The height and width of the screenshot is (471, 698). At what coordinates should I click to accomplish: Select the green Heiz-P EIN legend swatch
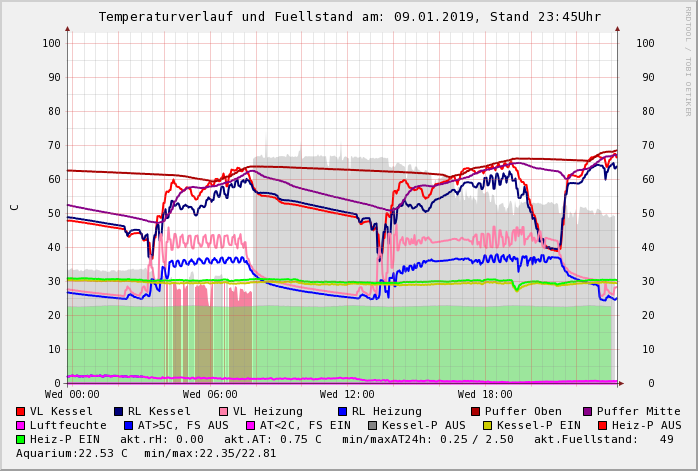21,439
